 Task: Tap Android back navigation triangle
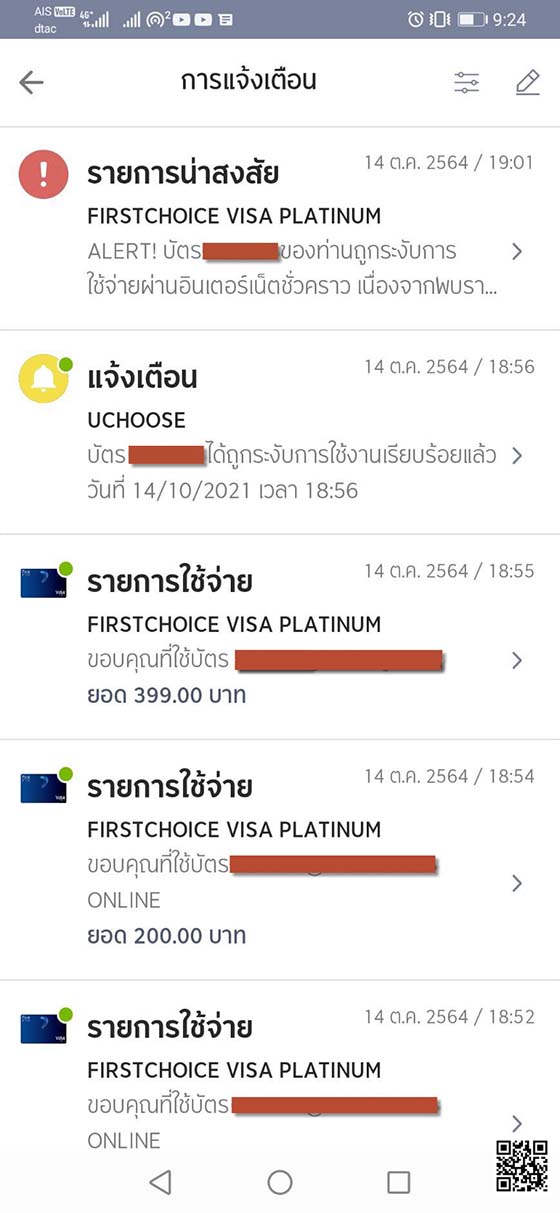(160, 1182)
